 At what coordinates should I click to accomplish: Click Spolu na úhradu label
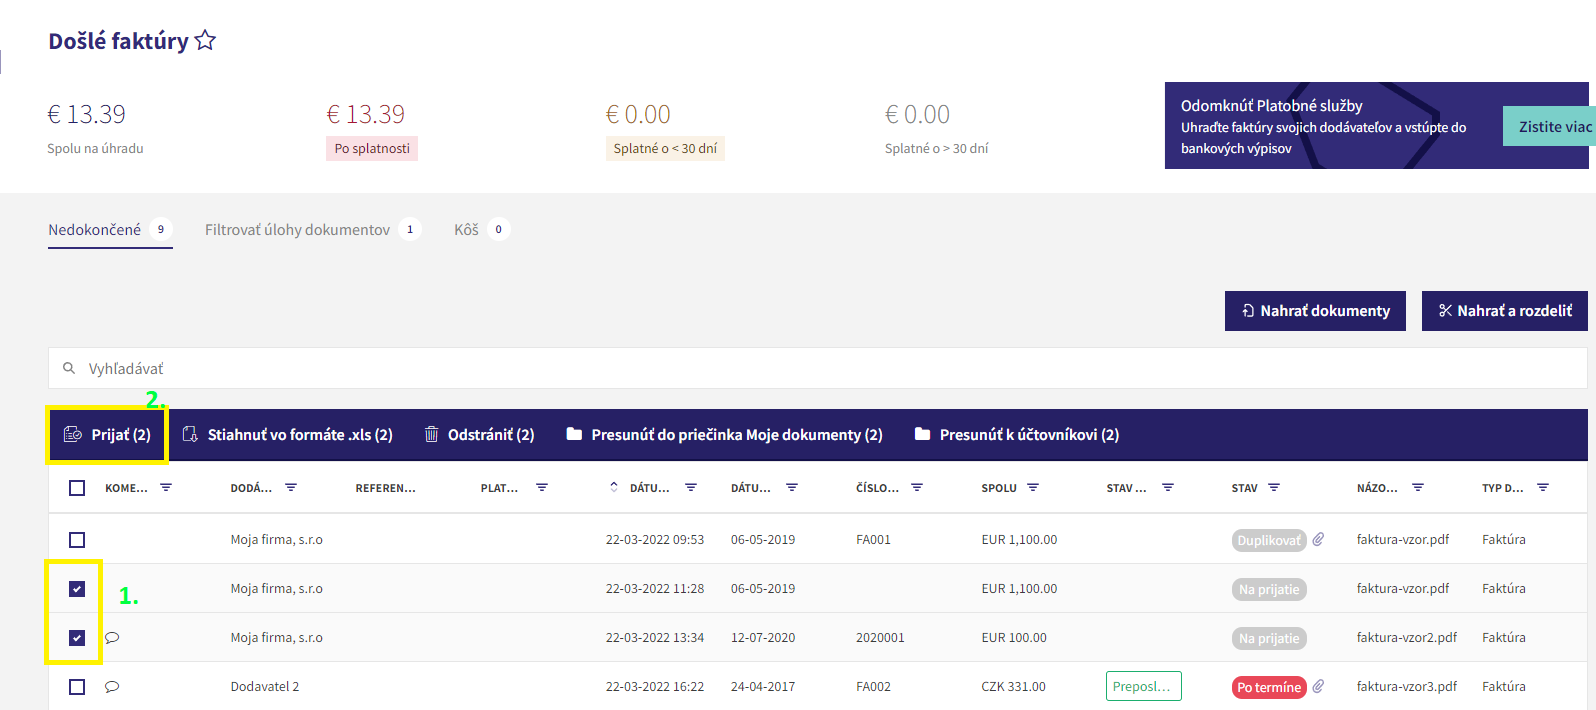[95, 148]
